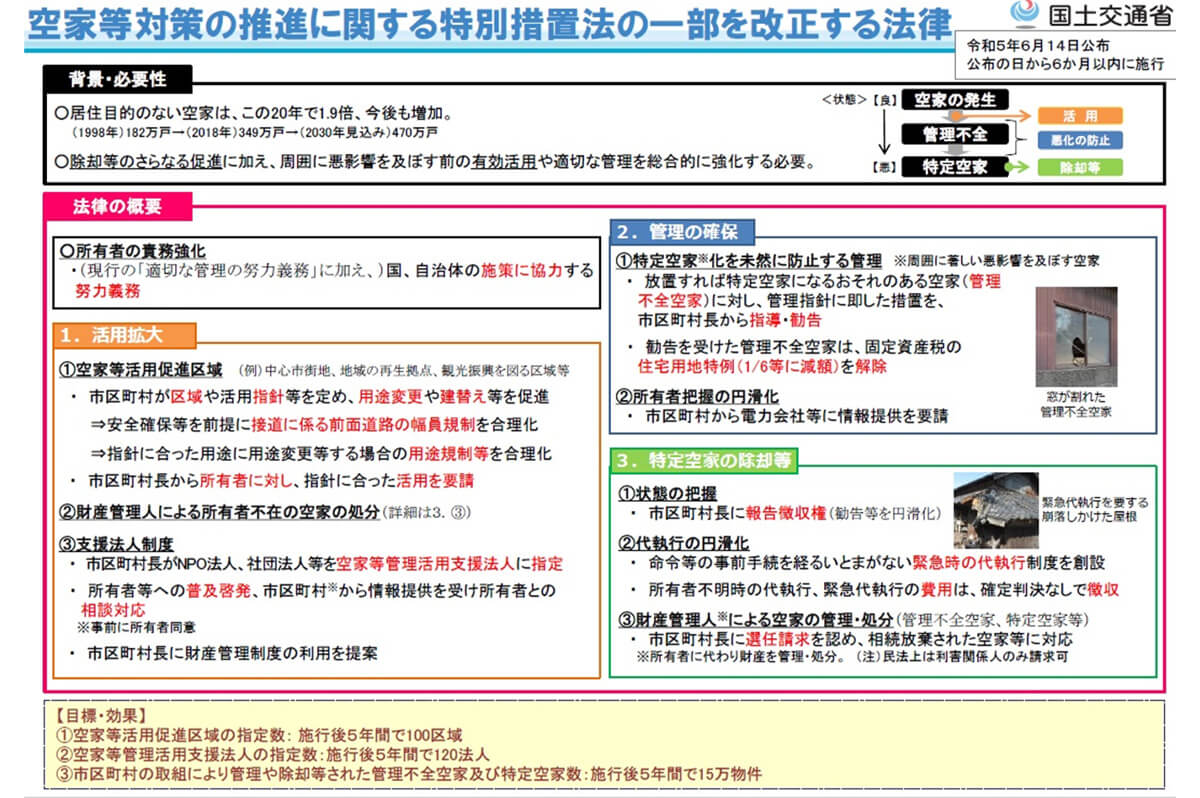Click the heading ③支援法人制度
Screen dimensions: 1200x798
(118, 543)
